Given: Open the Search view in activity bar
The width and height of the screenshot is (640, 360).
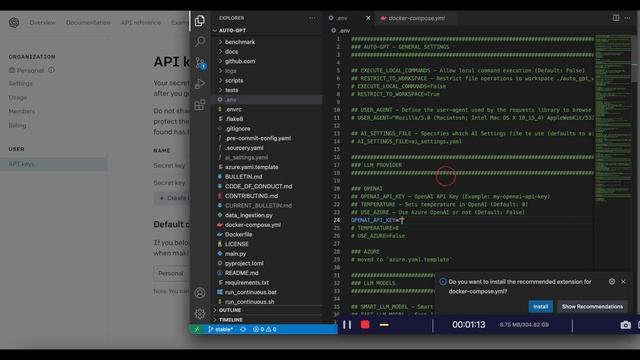Looking at the screenshot, I should (200, 41).
